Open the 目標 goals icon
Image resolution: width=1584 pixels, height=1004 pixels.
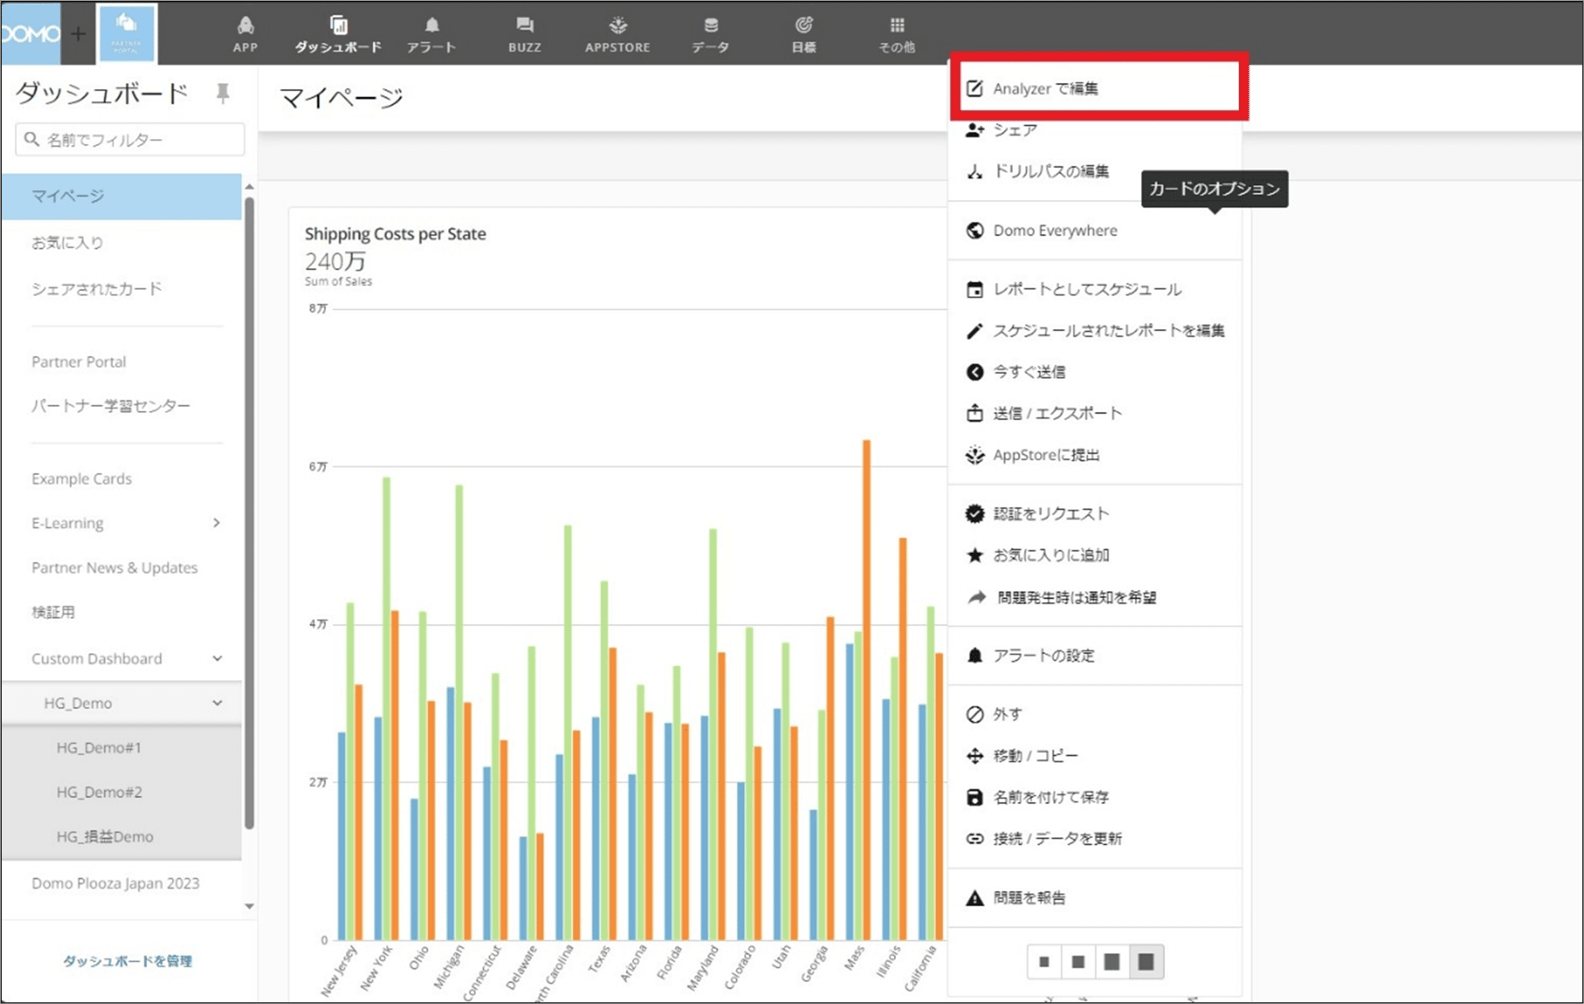click(x=803, y=26)
